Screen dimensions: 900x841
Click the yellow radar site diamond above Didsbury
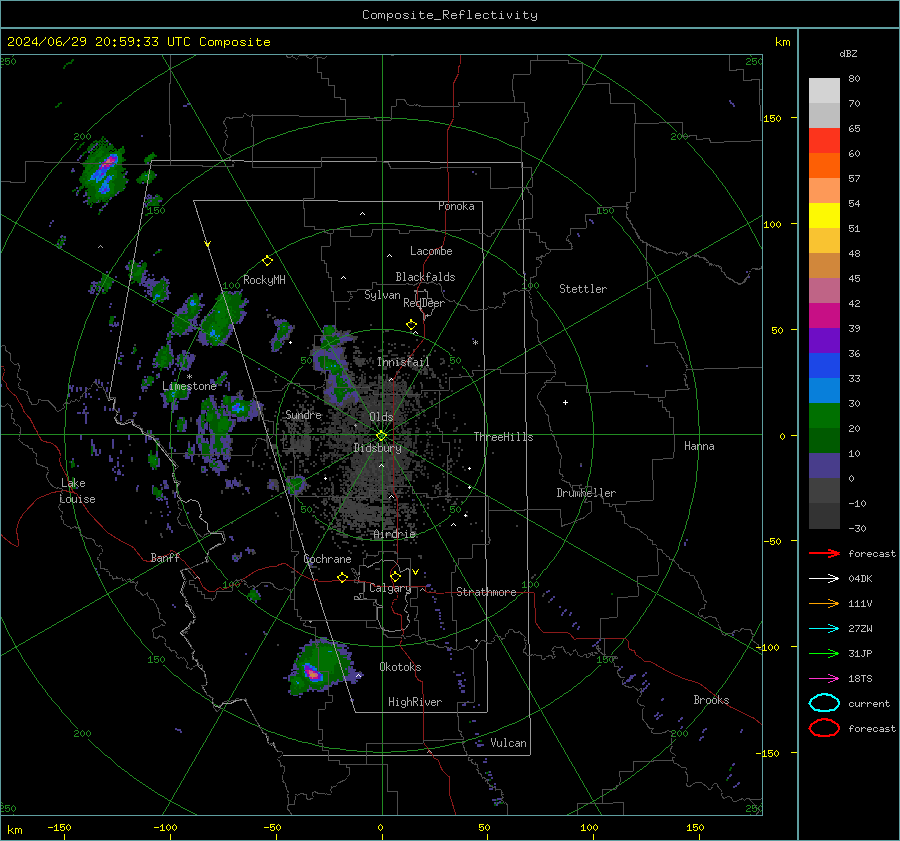pos(381,436)
